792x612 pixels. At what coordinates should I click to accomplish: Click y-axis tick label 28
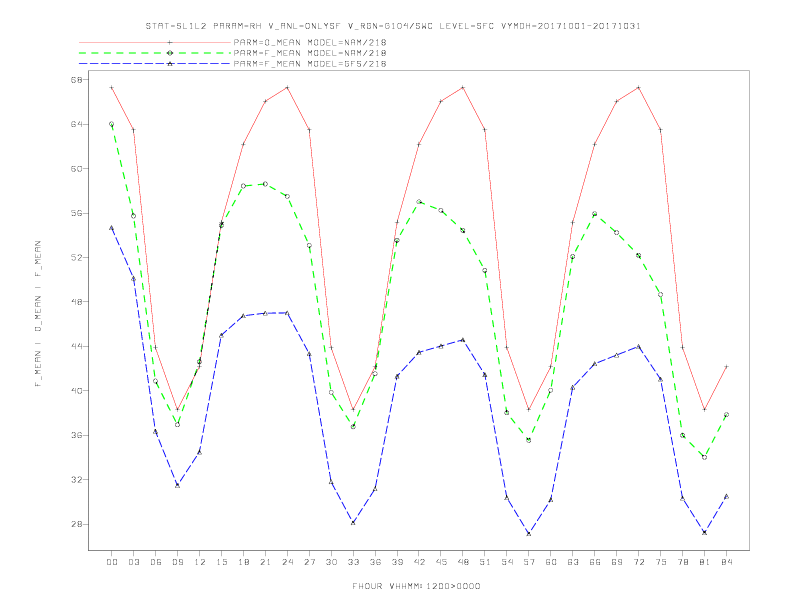click(x=77, y=524)
